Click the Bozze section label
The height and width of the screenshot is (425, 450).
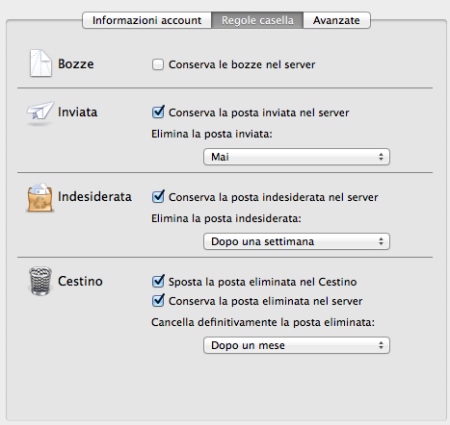[76, 64]
